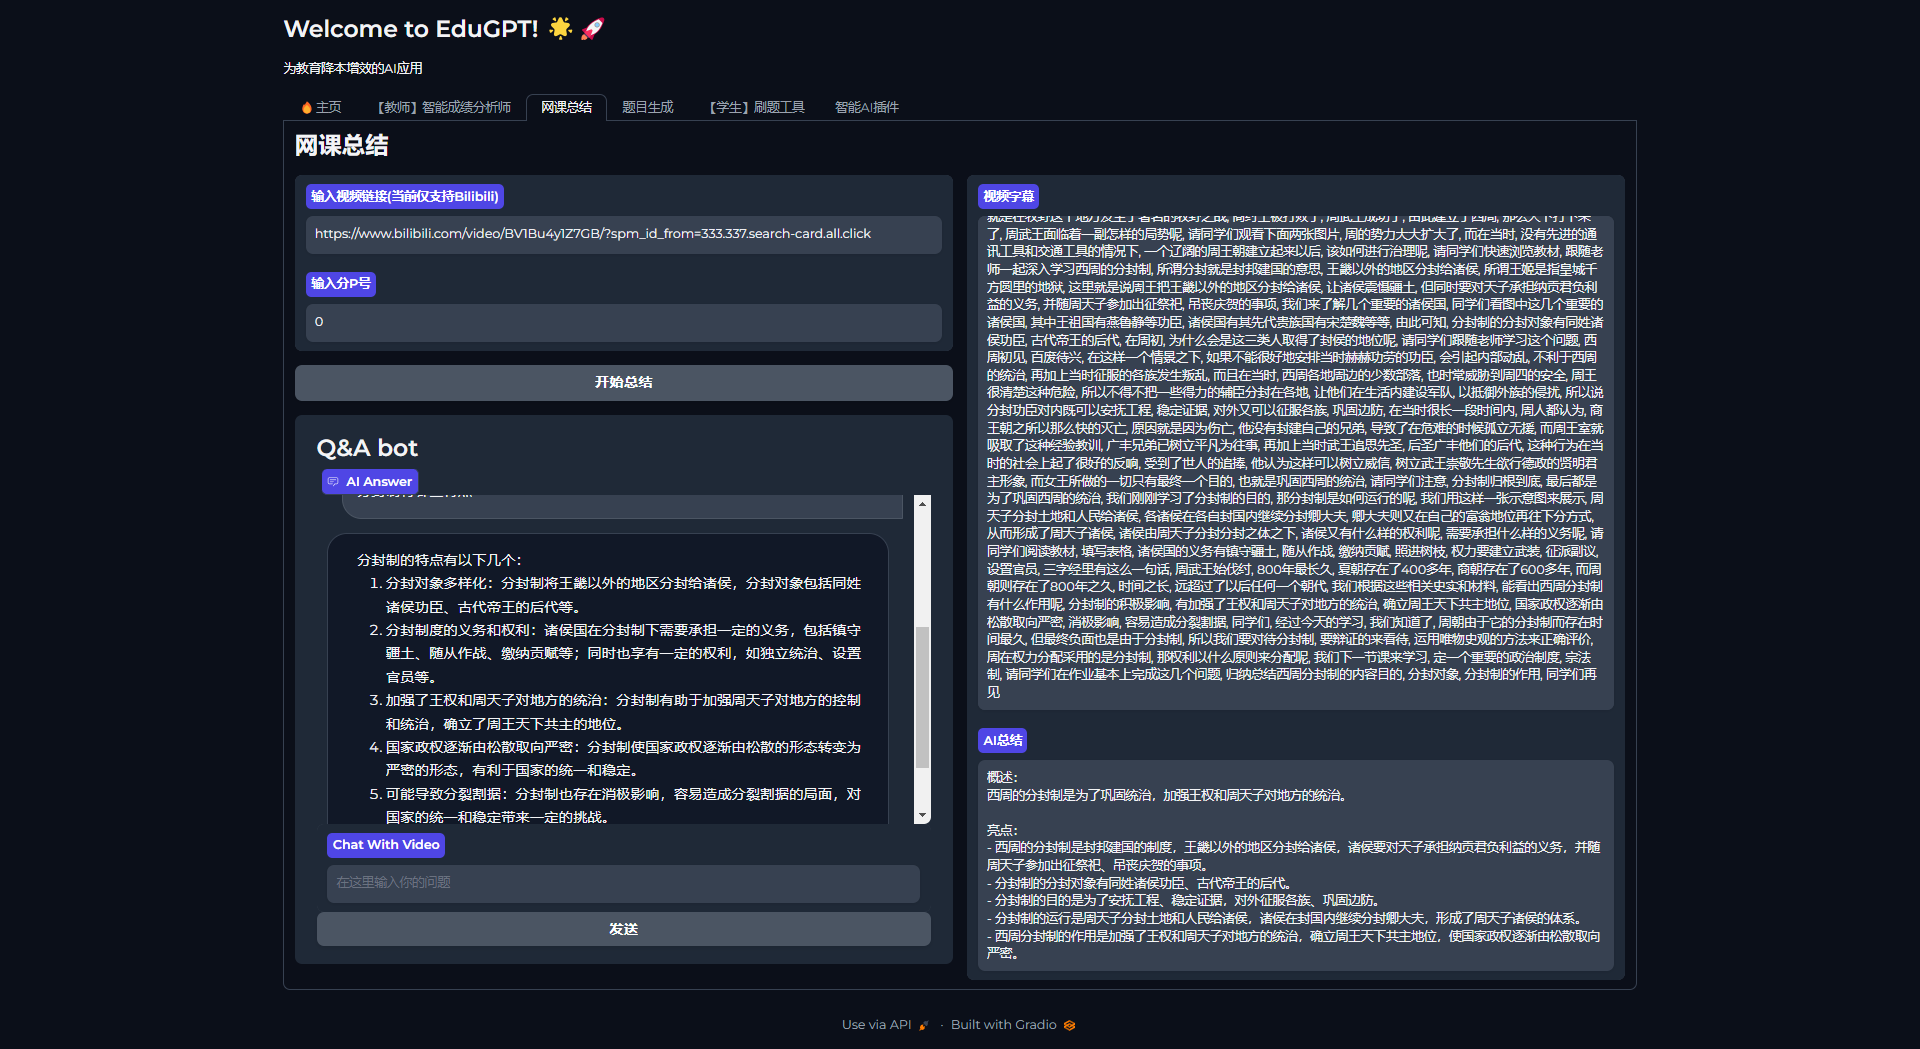Click the chat bubble icon on AI Answer badge
Image resolution: width=1920 pixels, height=1049 pixels.
334,481
